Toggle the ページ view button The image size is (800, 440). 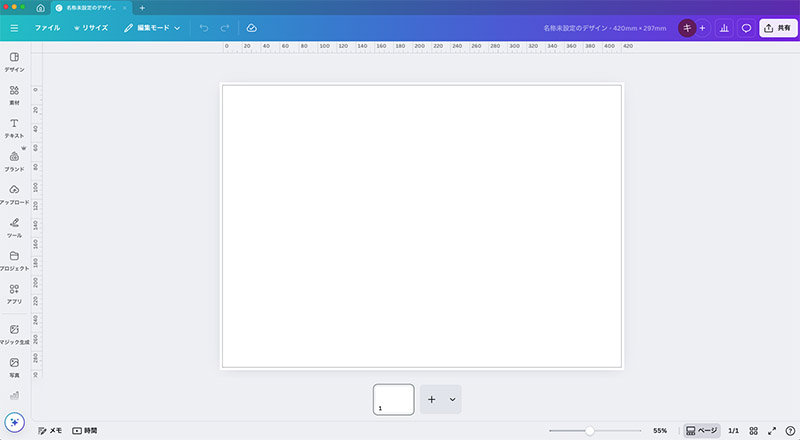coord(702,430)
